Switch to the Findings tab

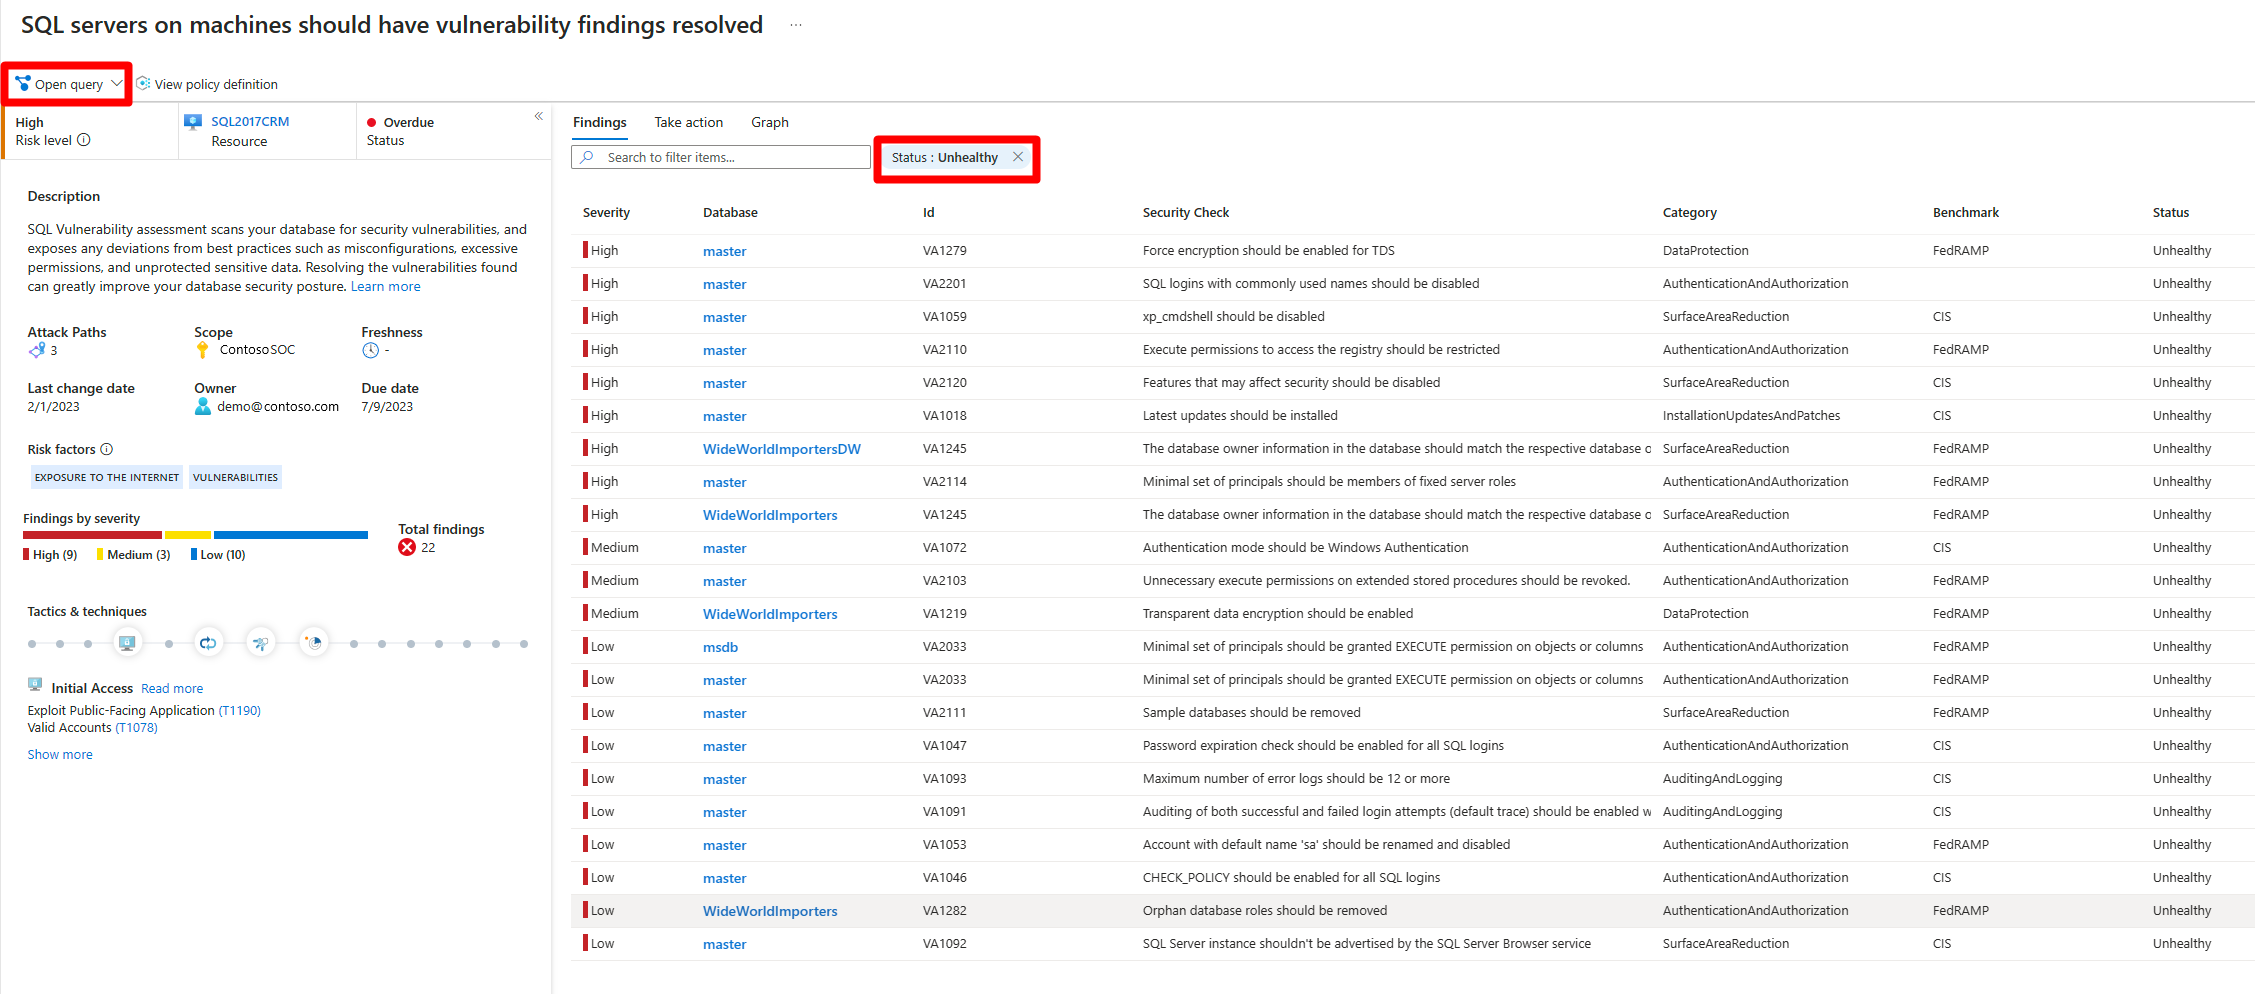[x=600, y=122]
